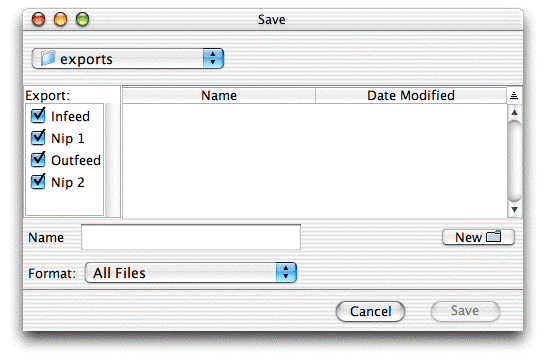Click the yellow minimize window button
Viewport: 553px width, 361px height.
tap(60, 19)
